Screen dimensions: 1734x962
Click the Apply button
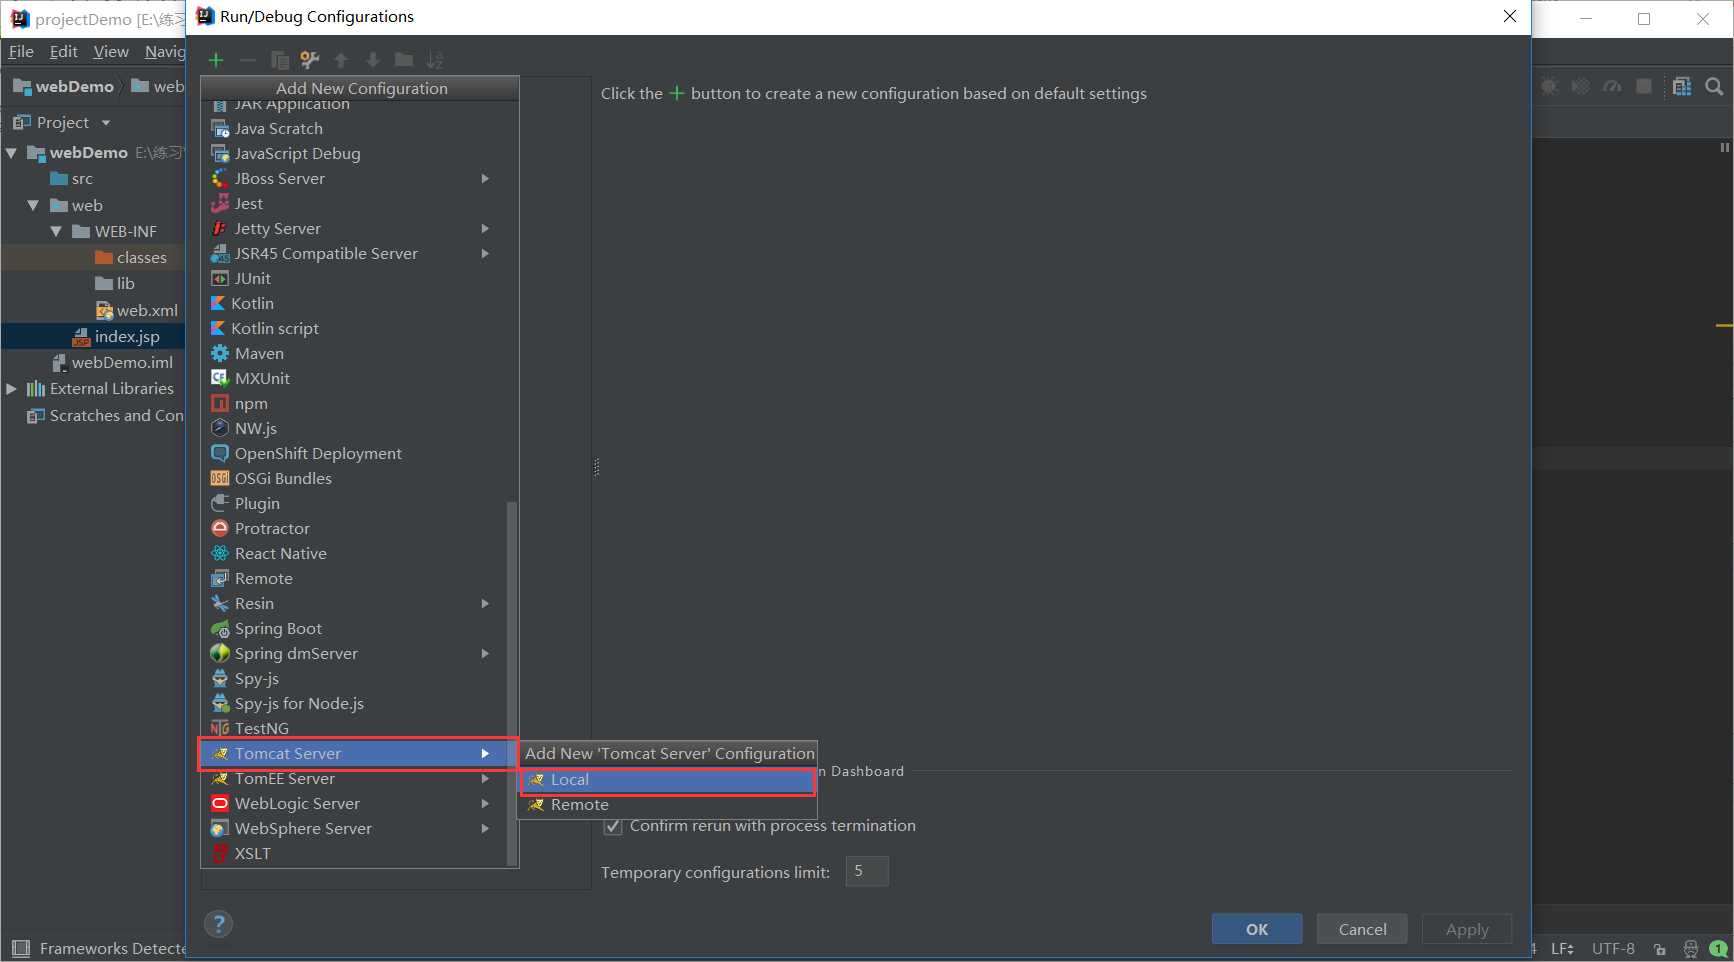click(1467, 929)
